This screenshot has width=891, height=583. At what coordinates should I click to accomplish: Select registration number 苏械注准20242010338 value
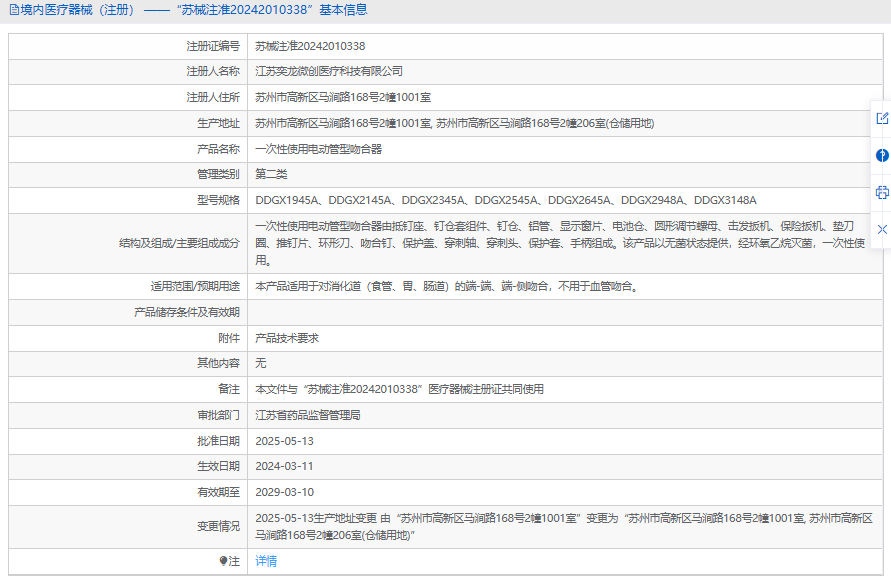coord(310,46)
